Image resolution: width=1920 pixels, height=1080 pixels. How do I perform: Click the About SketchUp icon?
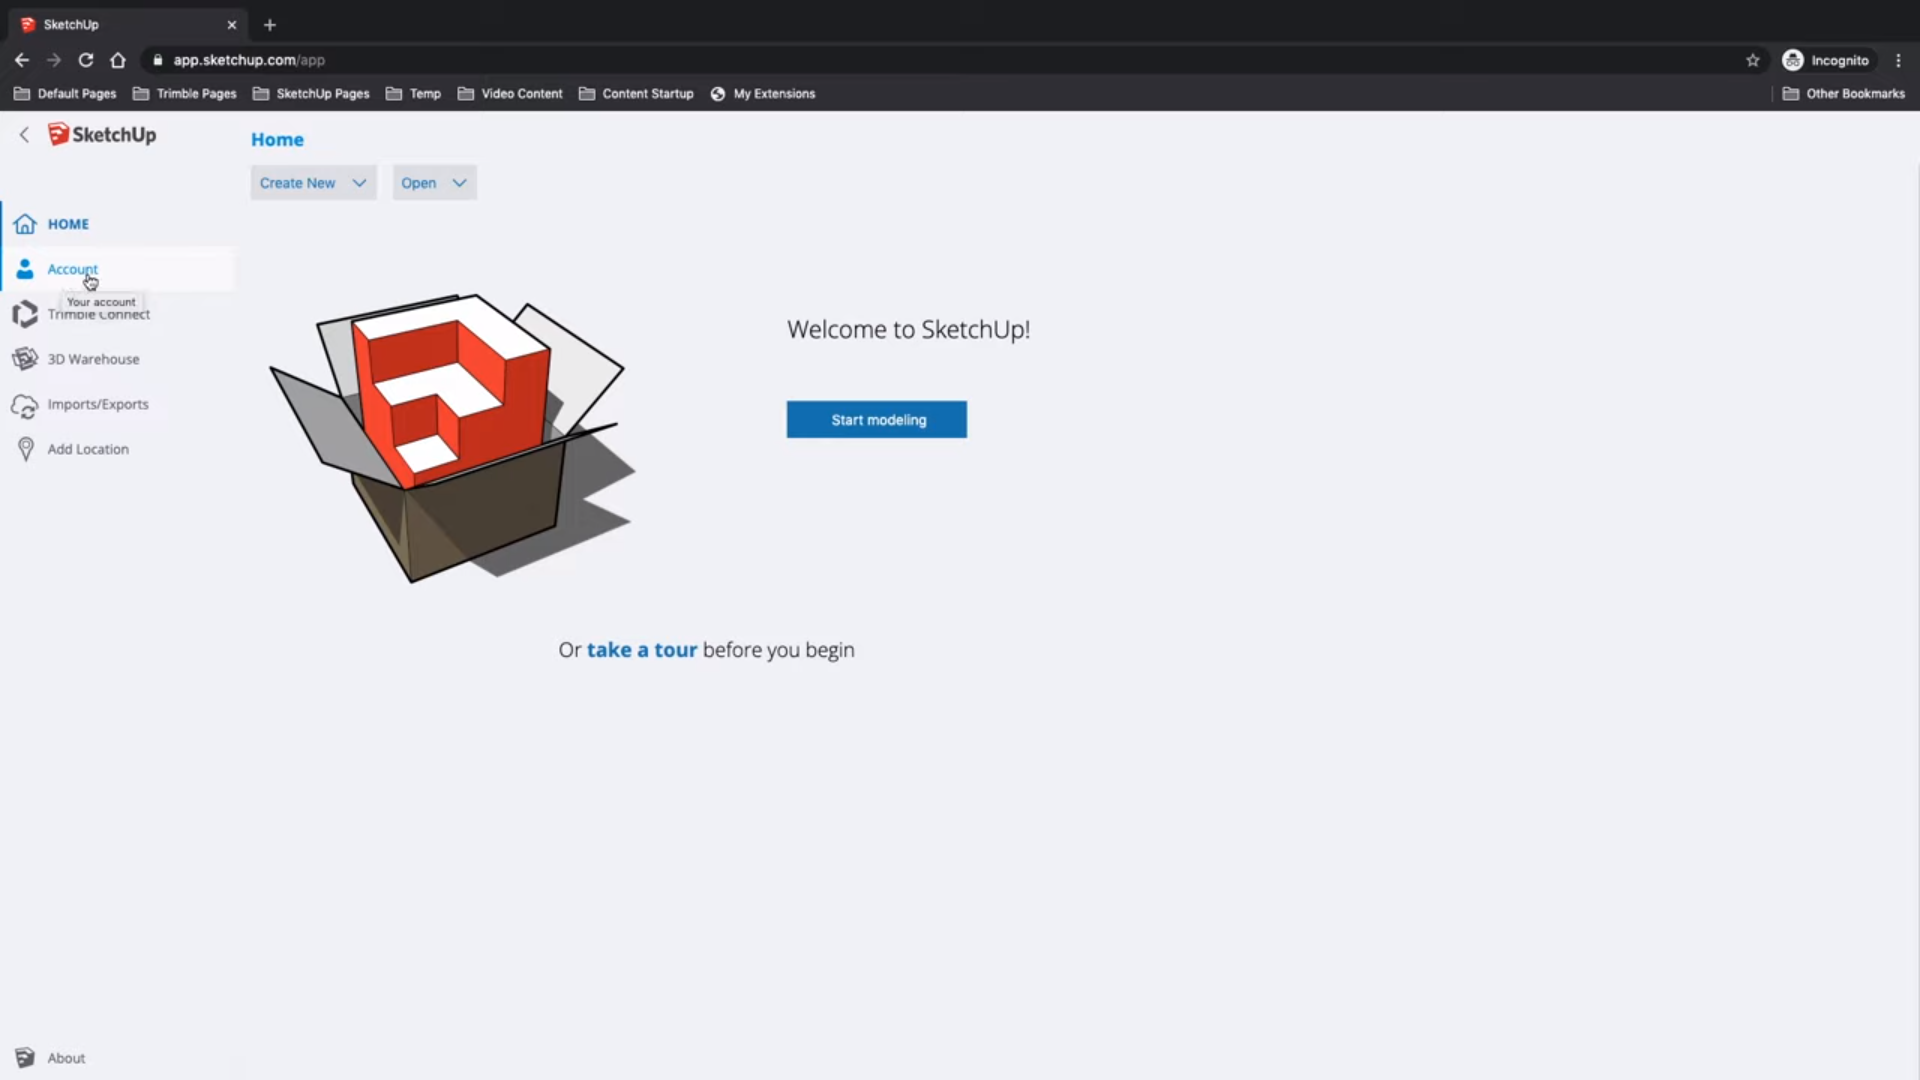coord(25,1058)
